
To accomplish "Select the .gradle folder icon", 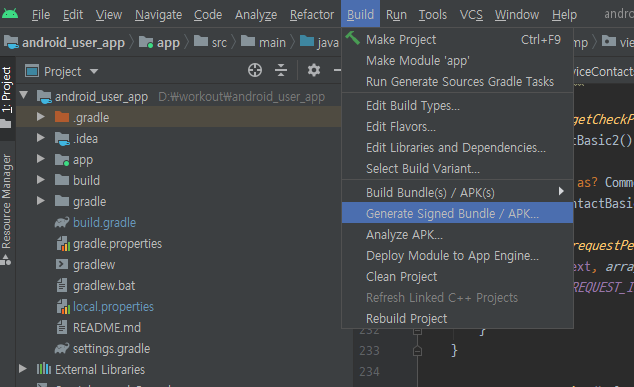I will click(62, 117).
